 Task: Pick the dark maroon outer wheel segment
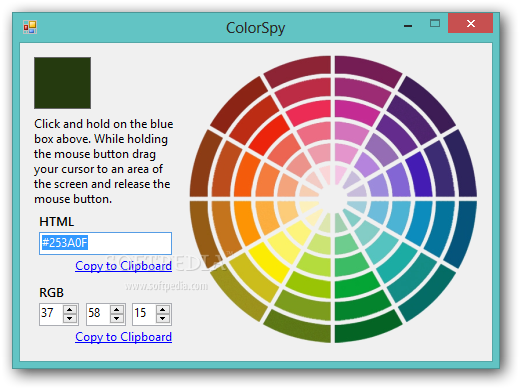(298, 71)
